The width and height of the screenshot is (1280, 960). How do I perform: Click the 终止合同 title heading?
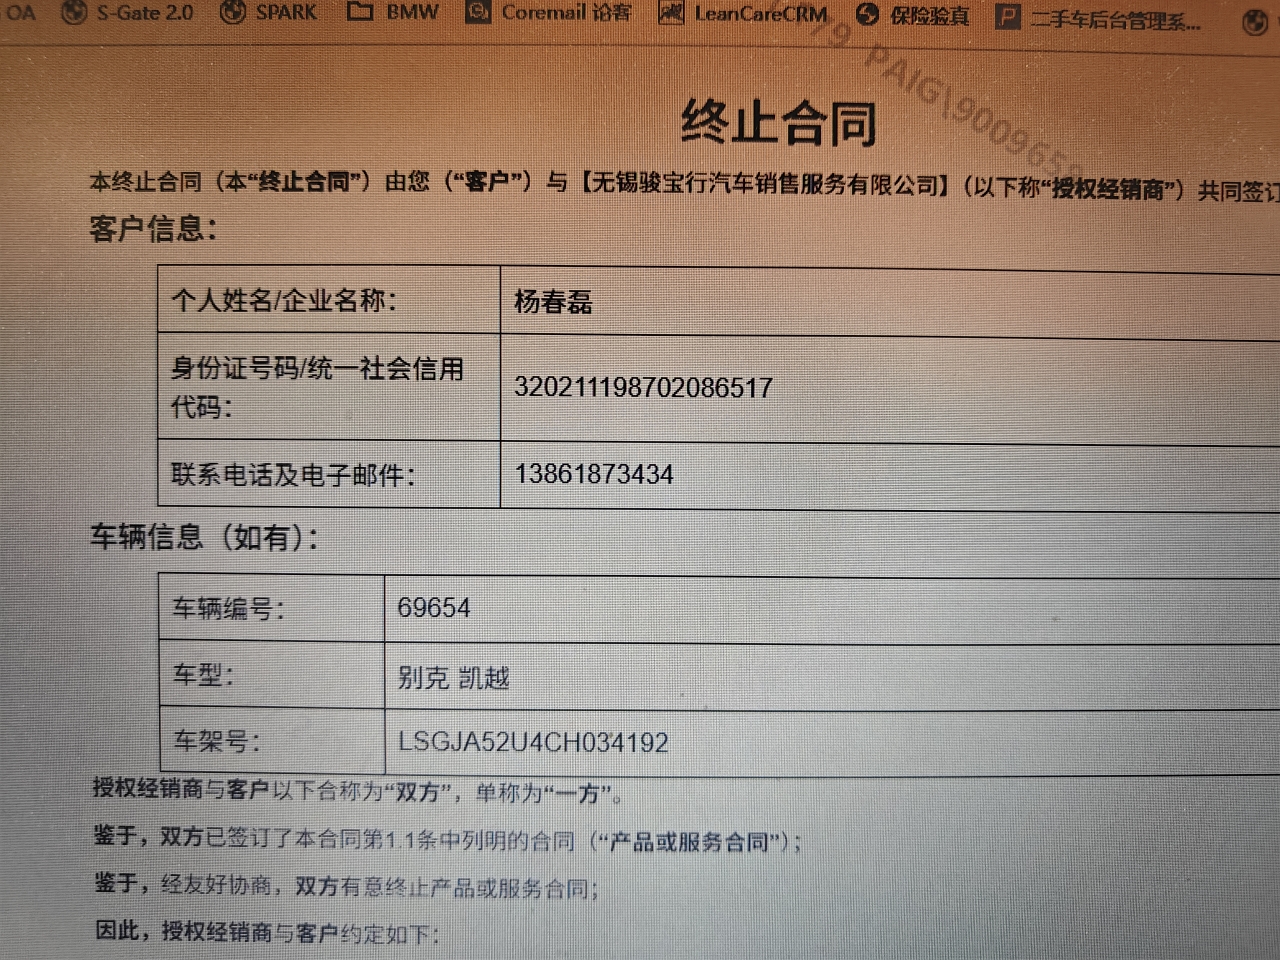click(779, 124)
